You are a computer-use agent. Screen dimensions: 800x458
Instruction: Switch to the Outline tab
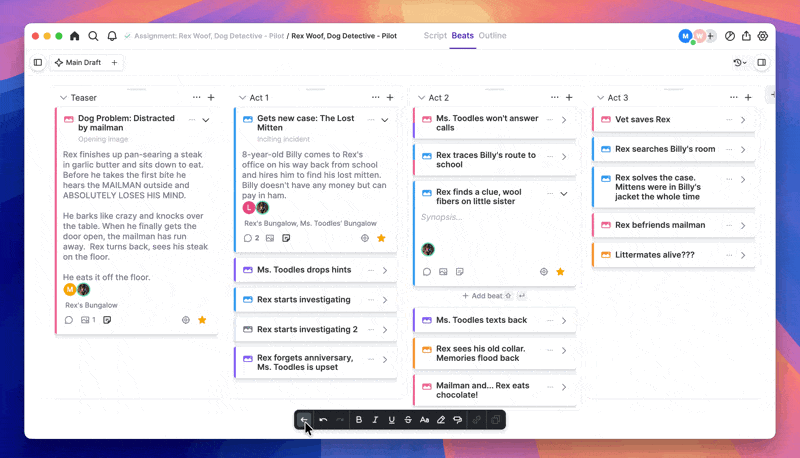pyautogui.click(x=492, y=36)
